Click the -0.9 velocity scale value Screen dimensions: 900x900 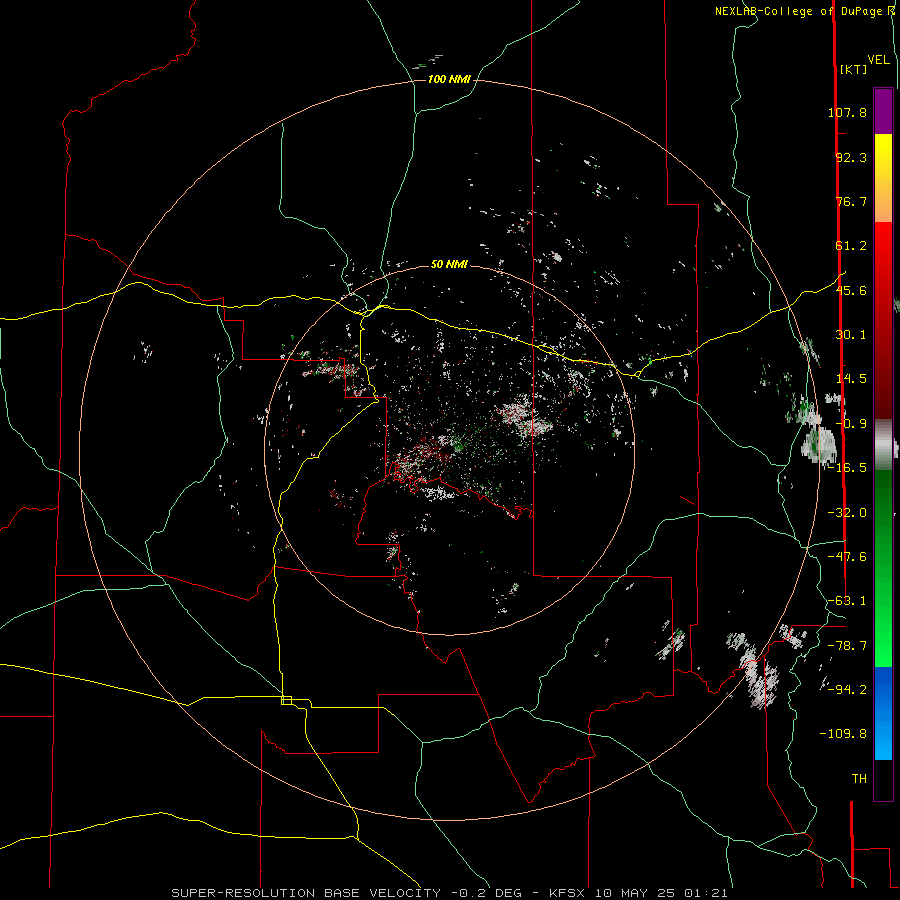click(851, 424)
